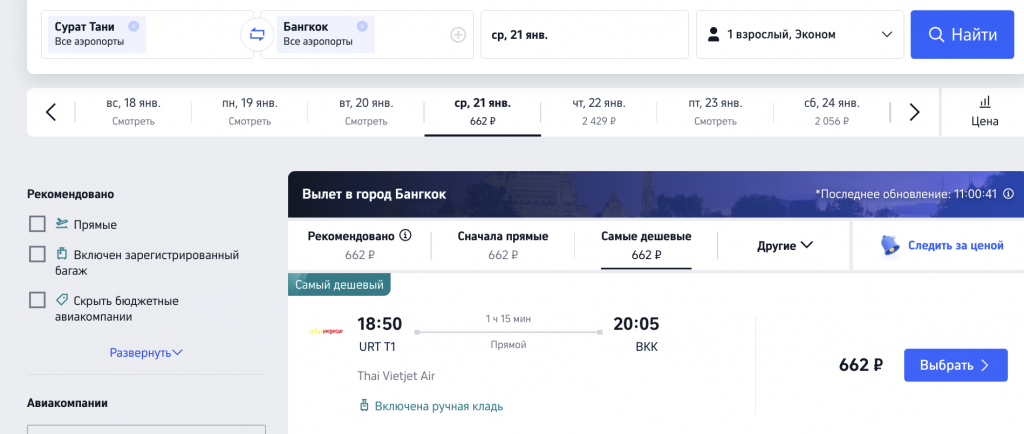Expand filters via Развернуть link

146,352
